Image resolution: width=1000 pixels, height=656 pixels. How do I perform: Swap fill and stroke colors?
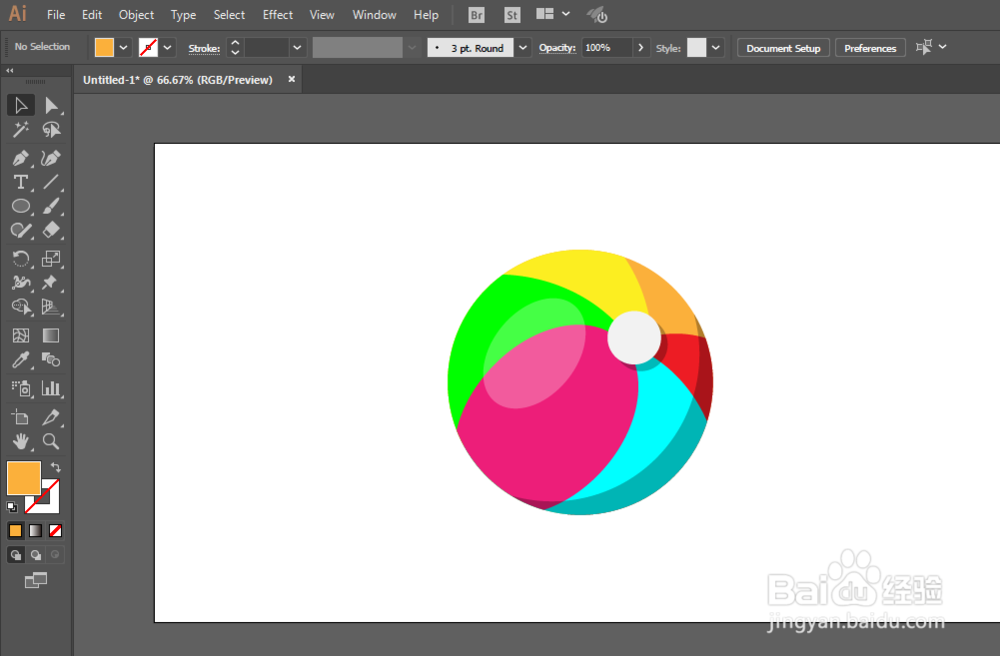click(55, 467)
